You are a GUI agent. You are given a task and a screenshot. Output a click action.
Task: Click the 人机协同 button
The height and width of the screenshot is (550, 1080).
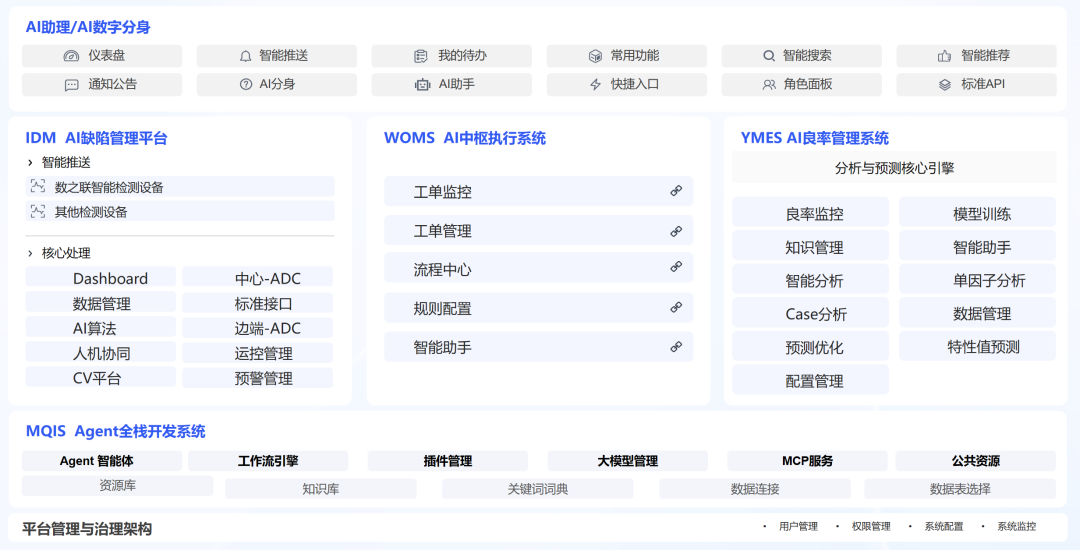tap(101, 352)
